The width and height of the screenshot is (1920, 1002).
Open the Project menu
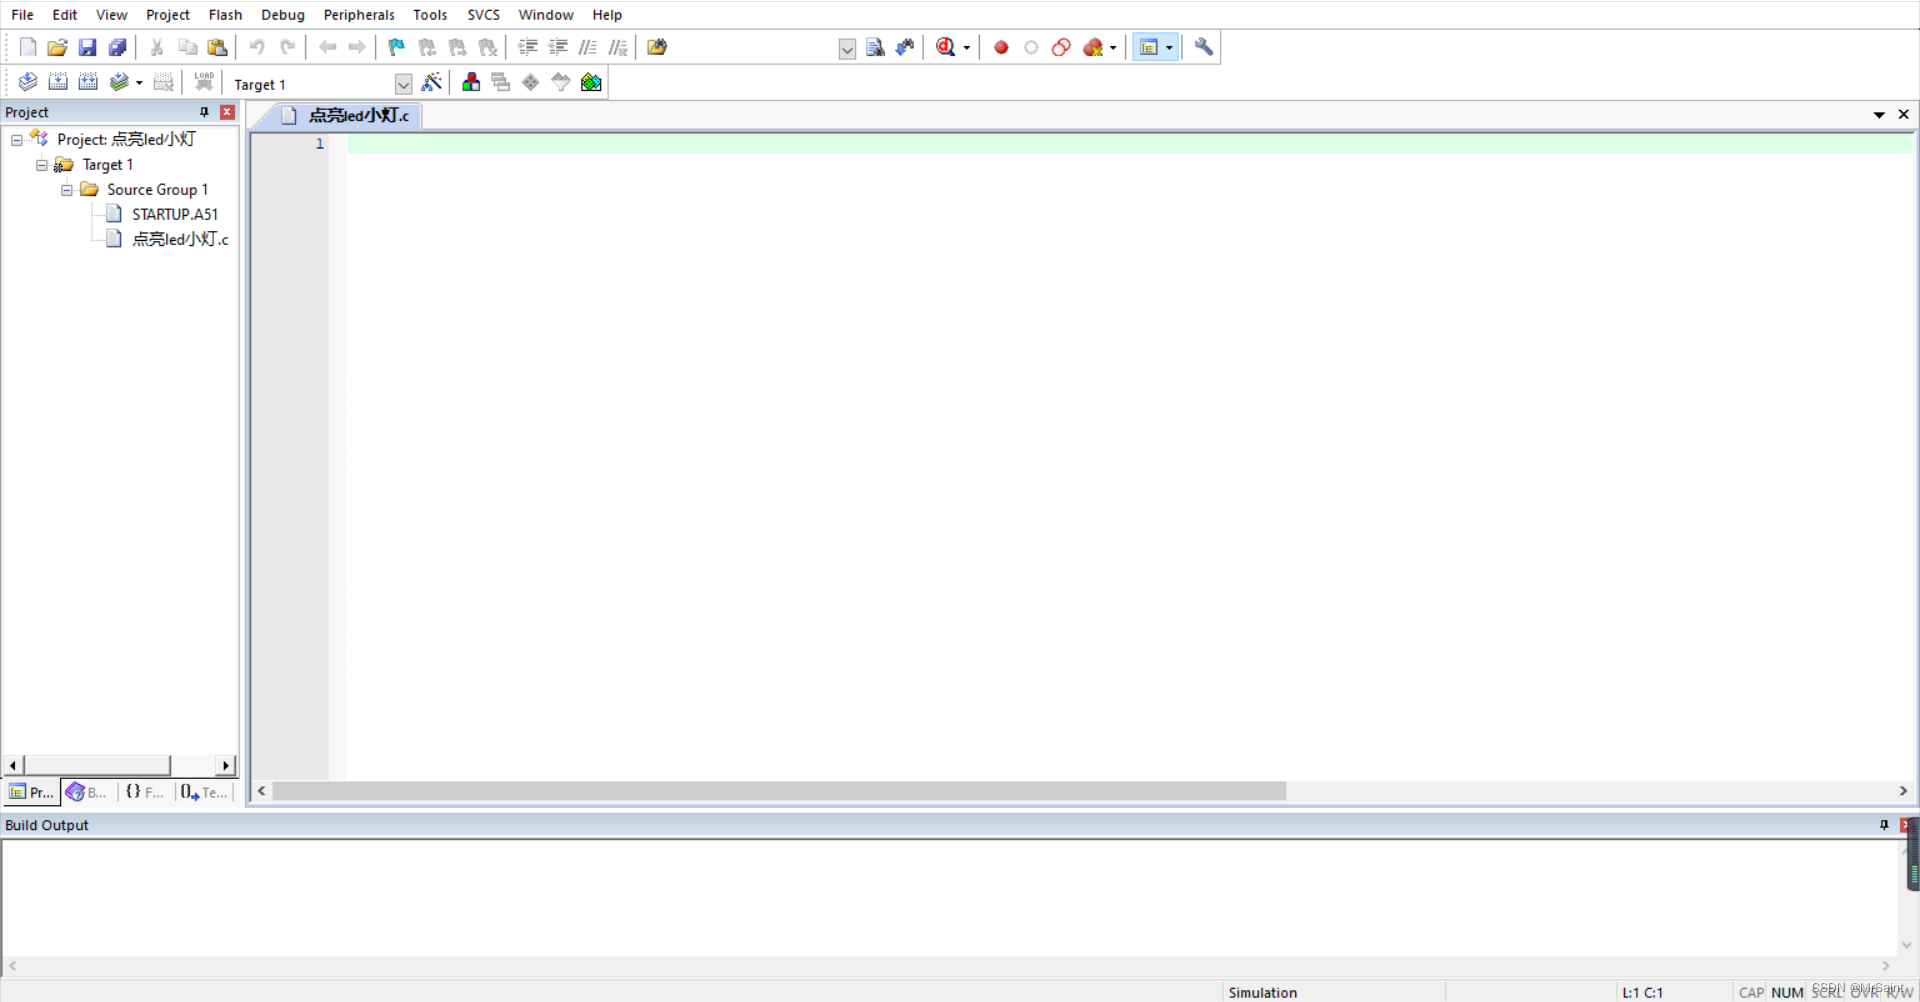(x=167, y=15)
